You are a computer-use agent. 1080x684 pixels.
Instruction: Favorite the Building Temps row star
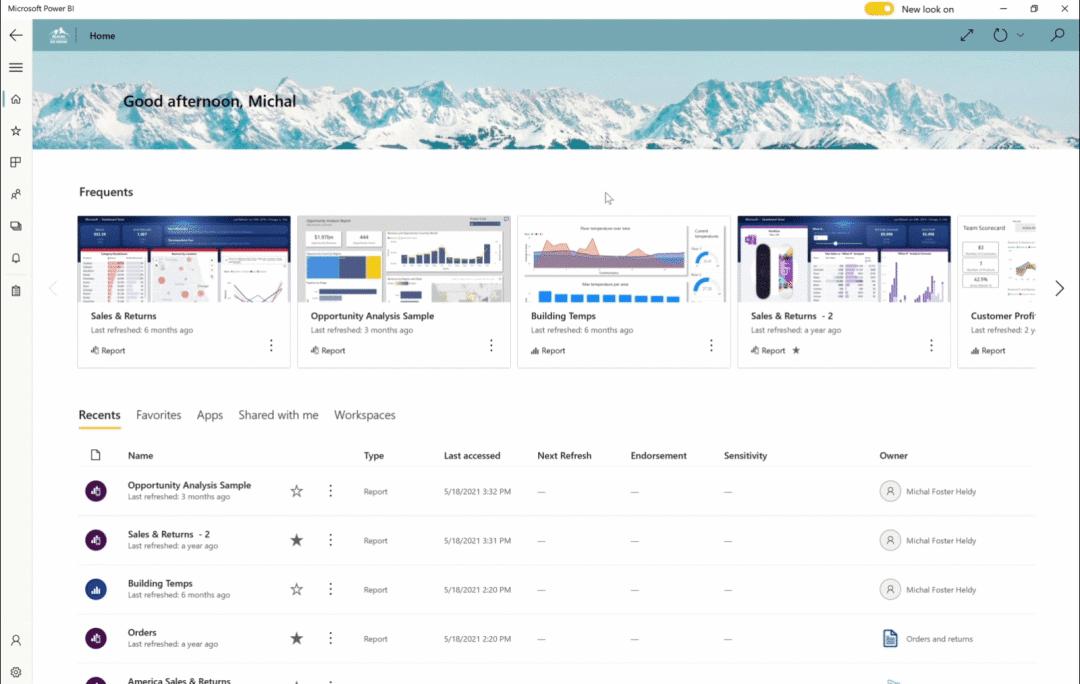click(296, 589)
